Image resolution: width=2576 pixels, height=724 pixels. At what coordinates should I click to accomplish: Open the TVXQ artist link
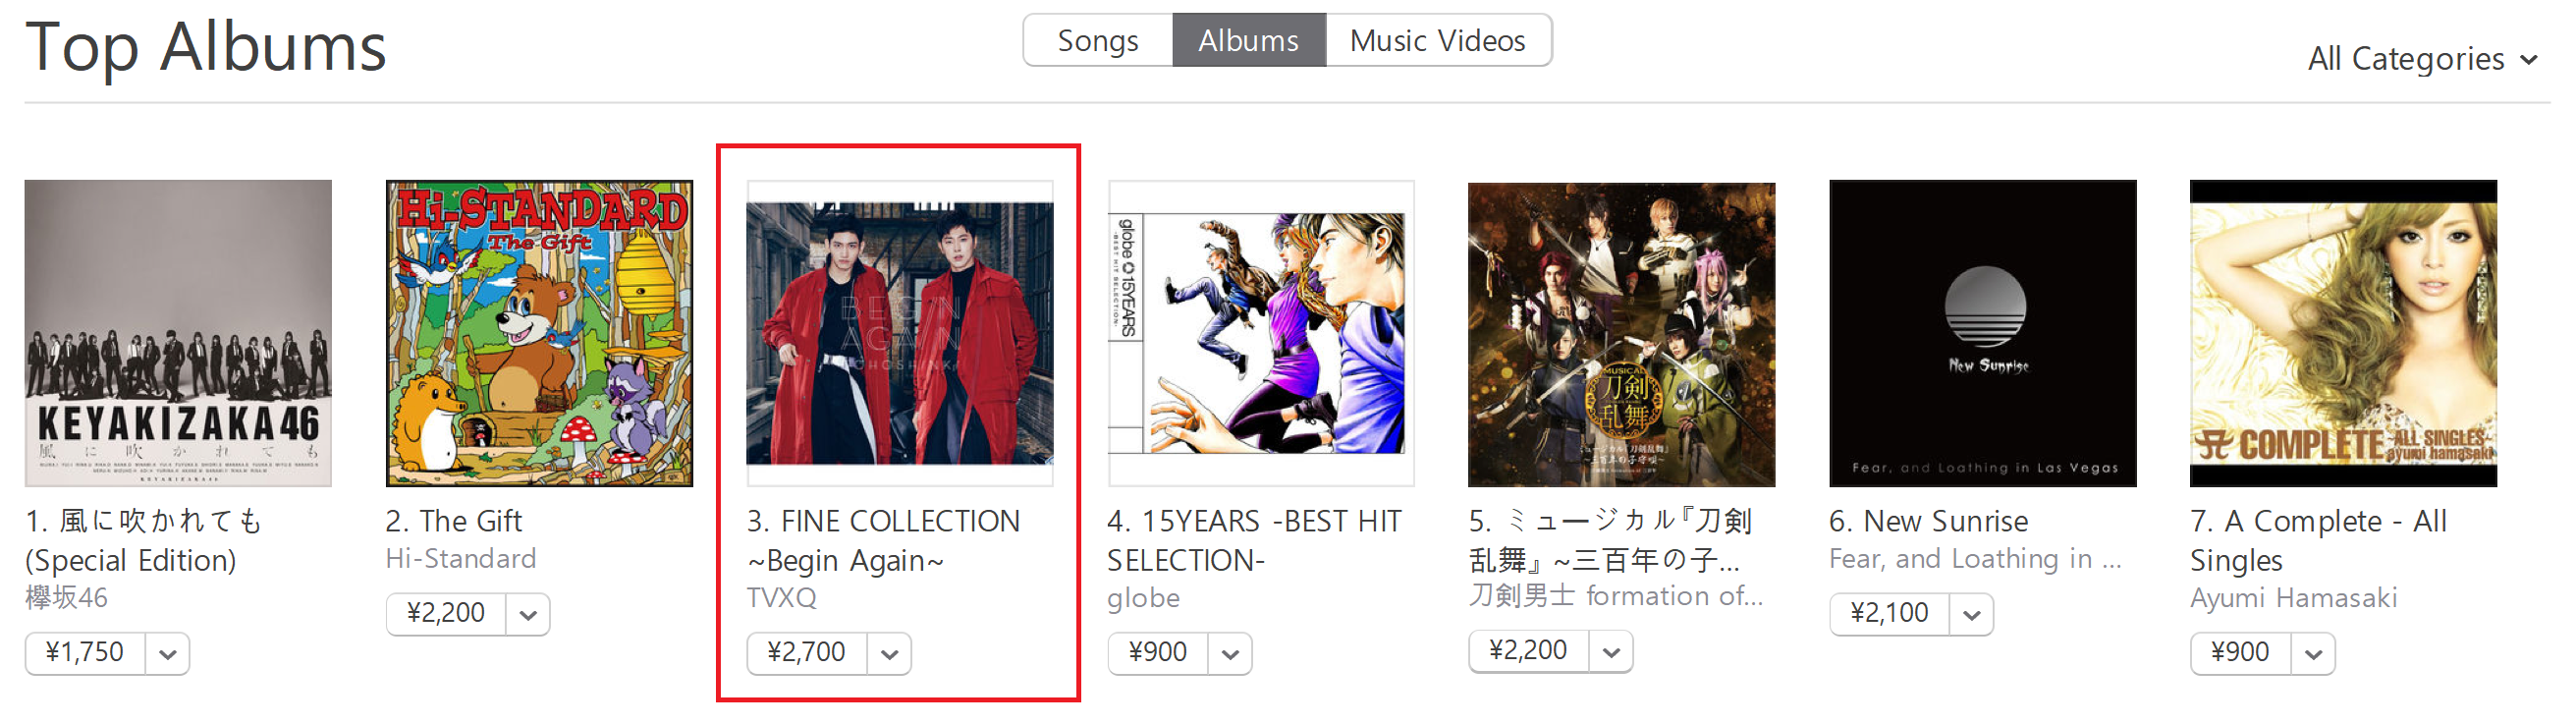tap(781, 598)
